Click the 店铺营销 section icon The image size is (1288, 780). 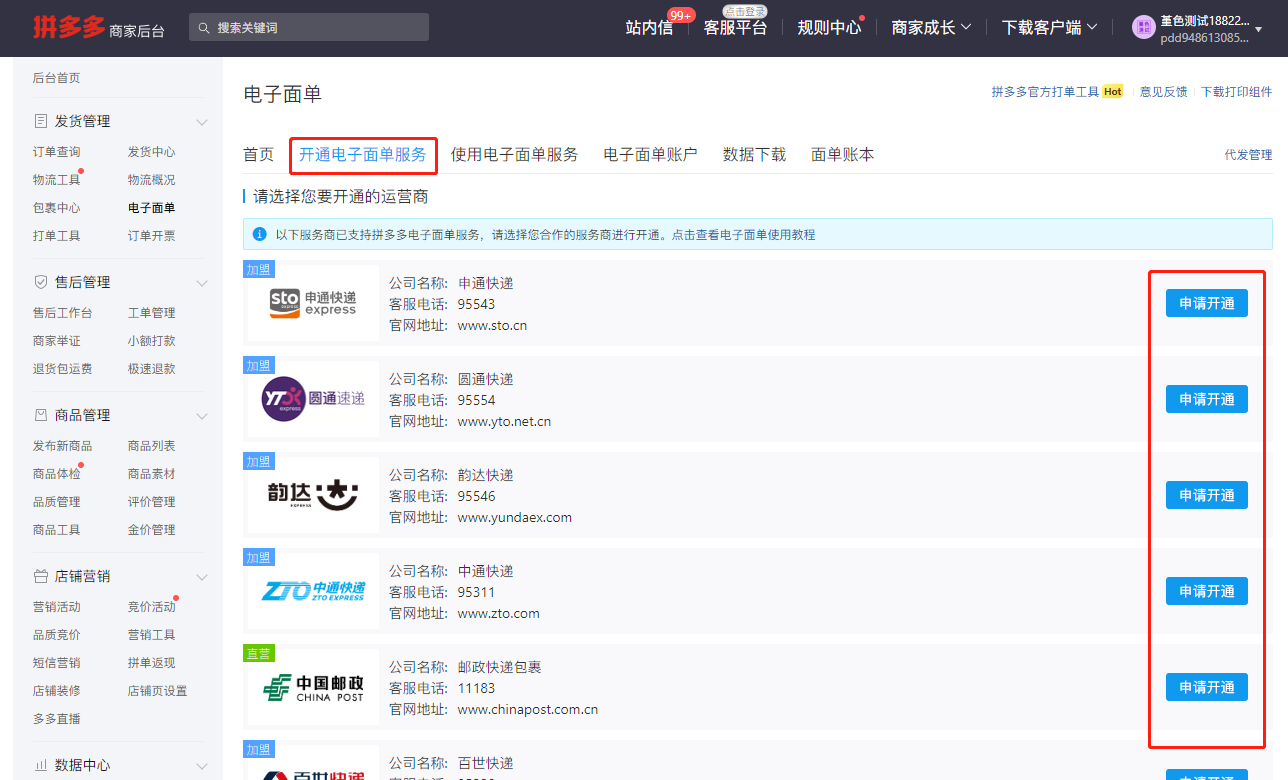(x=41, y=577)
